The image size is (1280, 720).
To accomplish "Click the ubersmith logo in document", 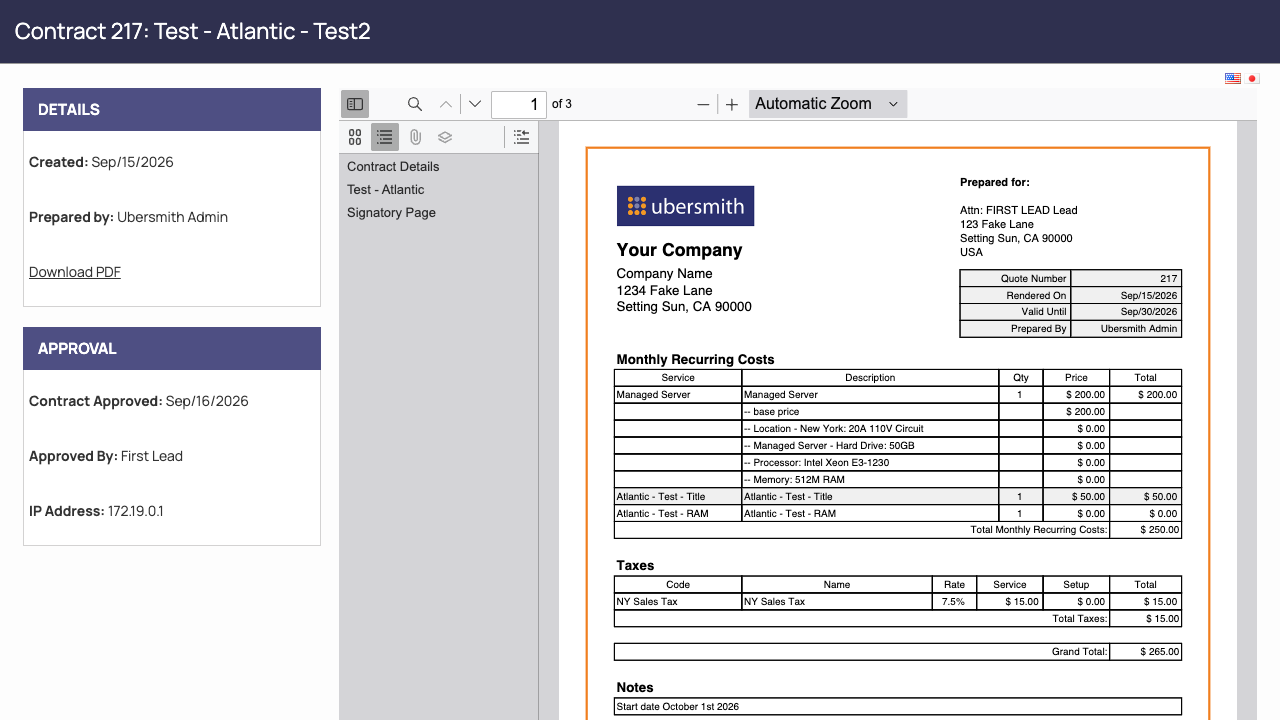I will (685, 206).
